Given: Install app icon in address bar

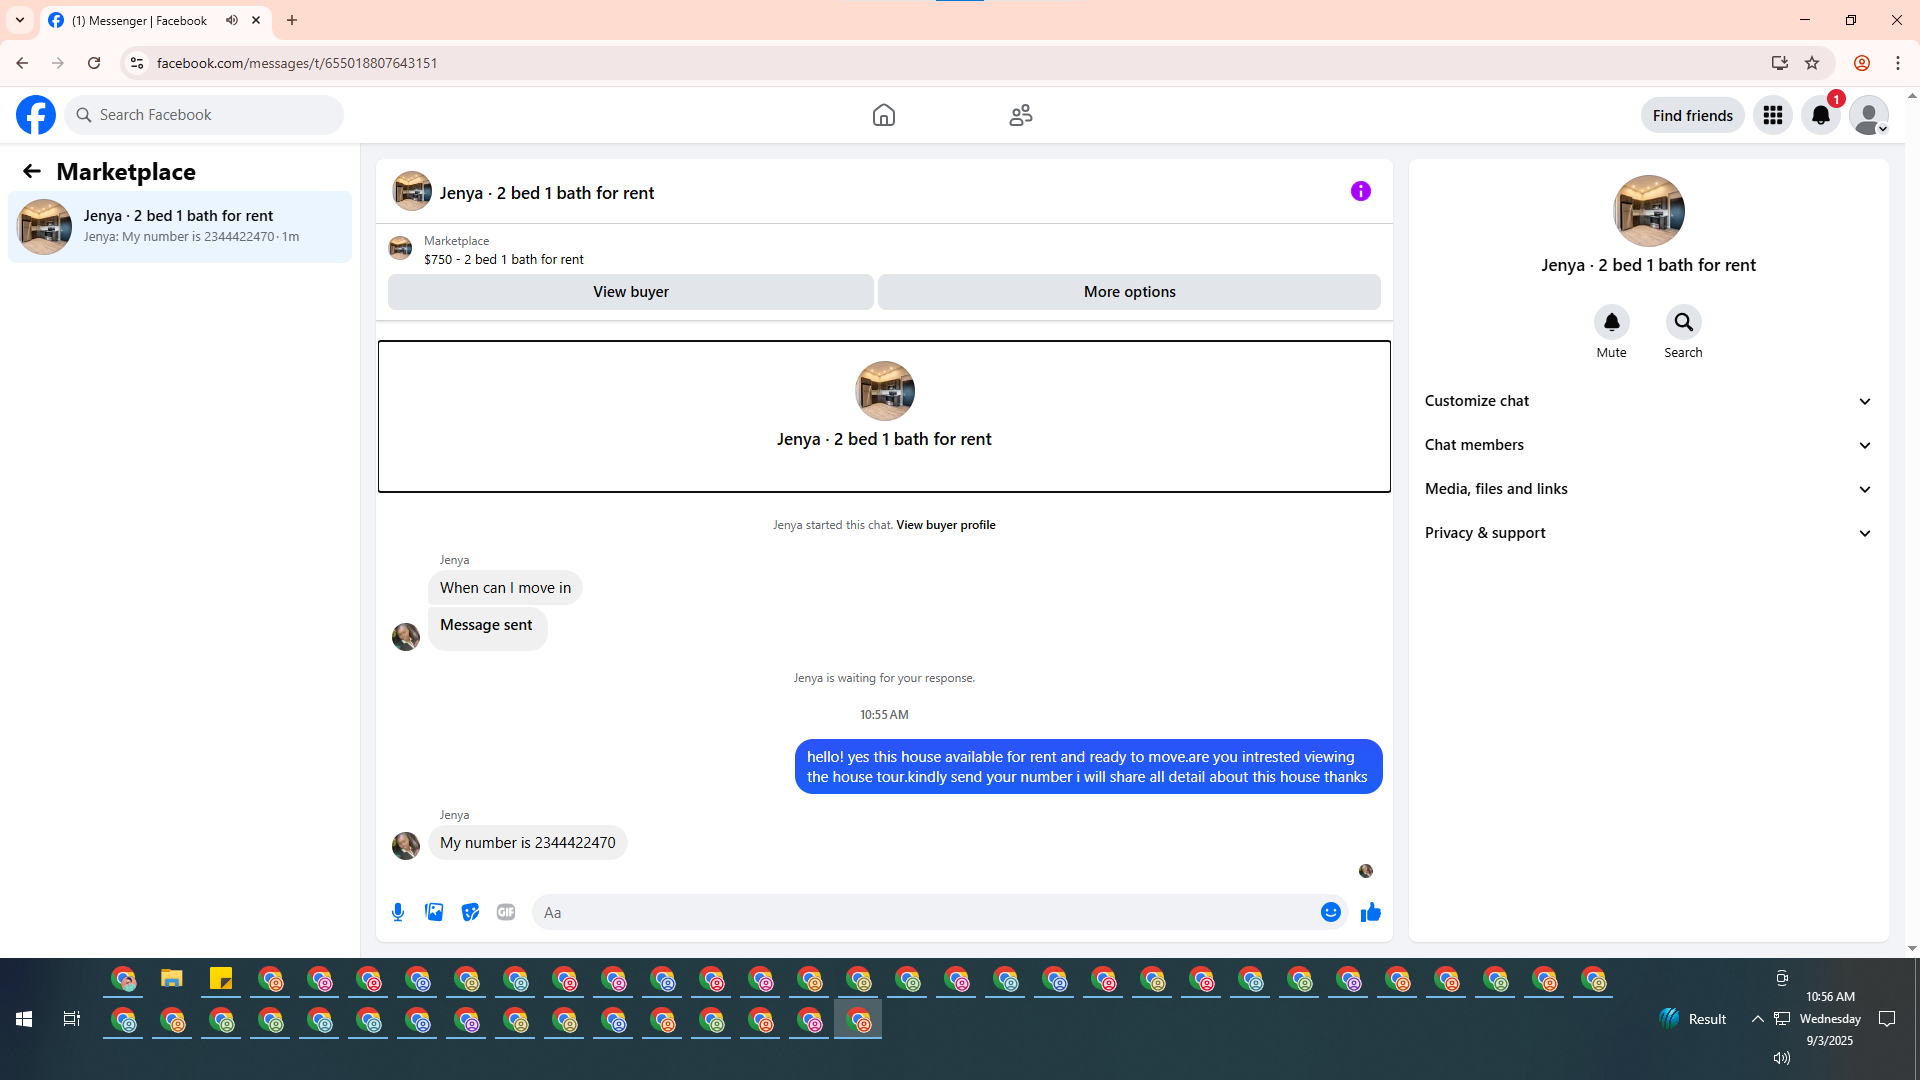Looking at the screenshot, I should tap(1780, 63).
